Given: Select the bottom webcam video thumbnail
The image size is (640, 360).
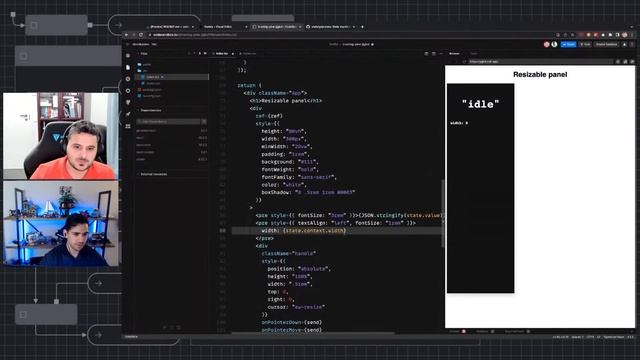Looking at the screenshot, I should pyautogui.click(x=61, y=224).
